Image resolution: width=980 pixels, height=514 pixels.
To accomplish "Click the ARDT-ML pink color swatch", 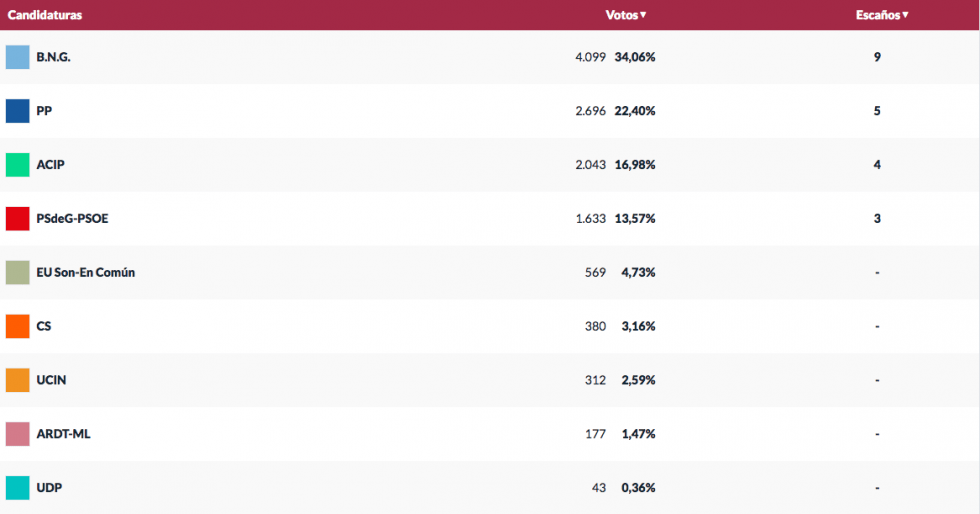I will click(x=17, y=435).
